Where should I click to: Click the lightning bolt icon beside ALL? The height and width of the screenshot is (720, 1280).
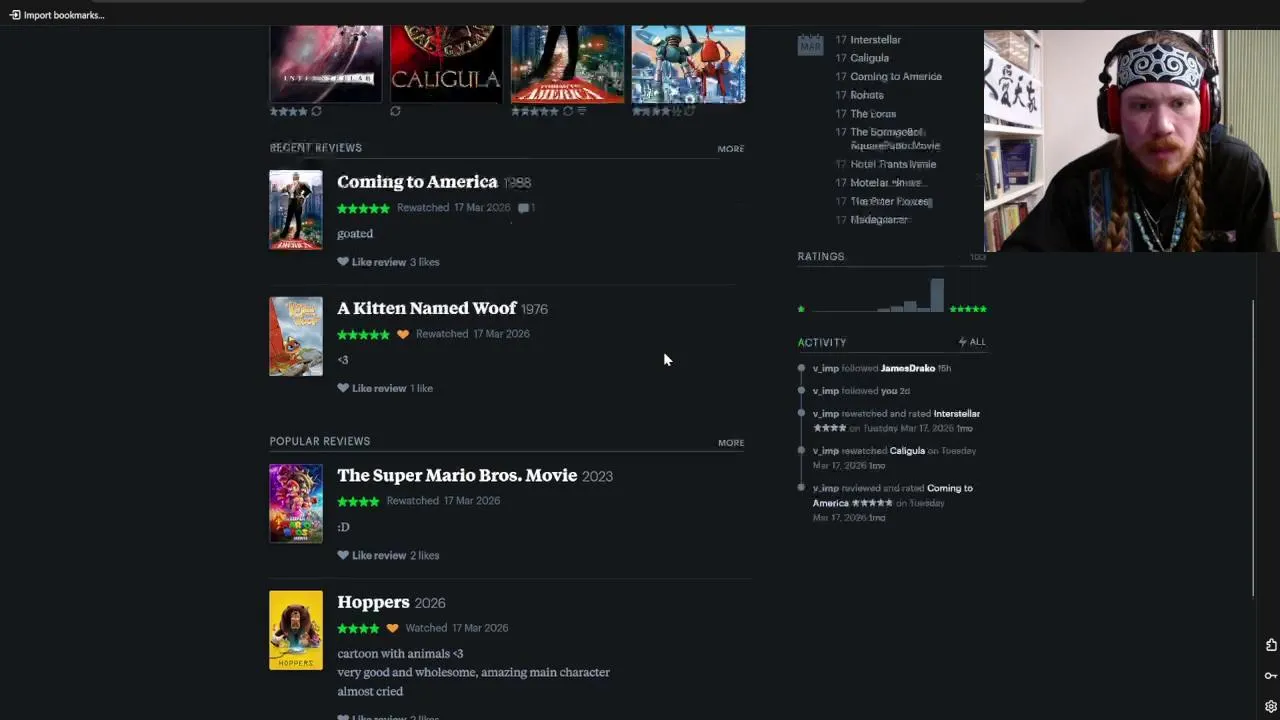point(963,342)
